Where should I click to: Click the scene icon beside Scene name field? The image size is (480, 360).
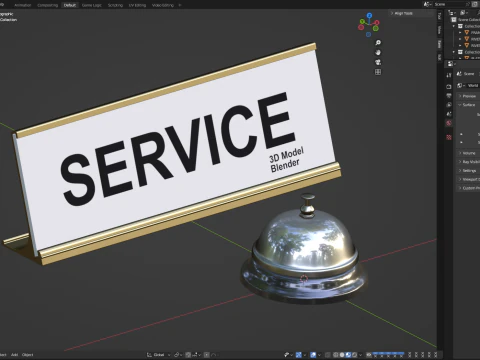click(427, 4)
